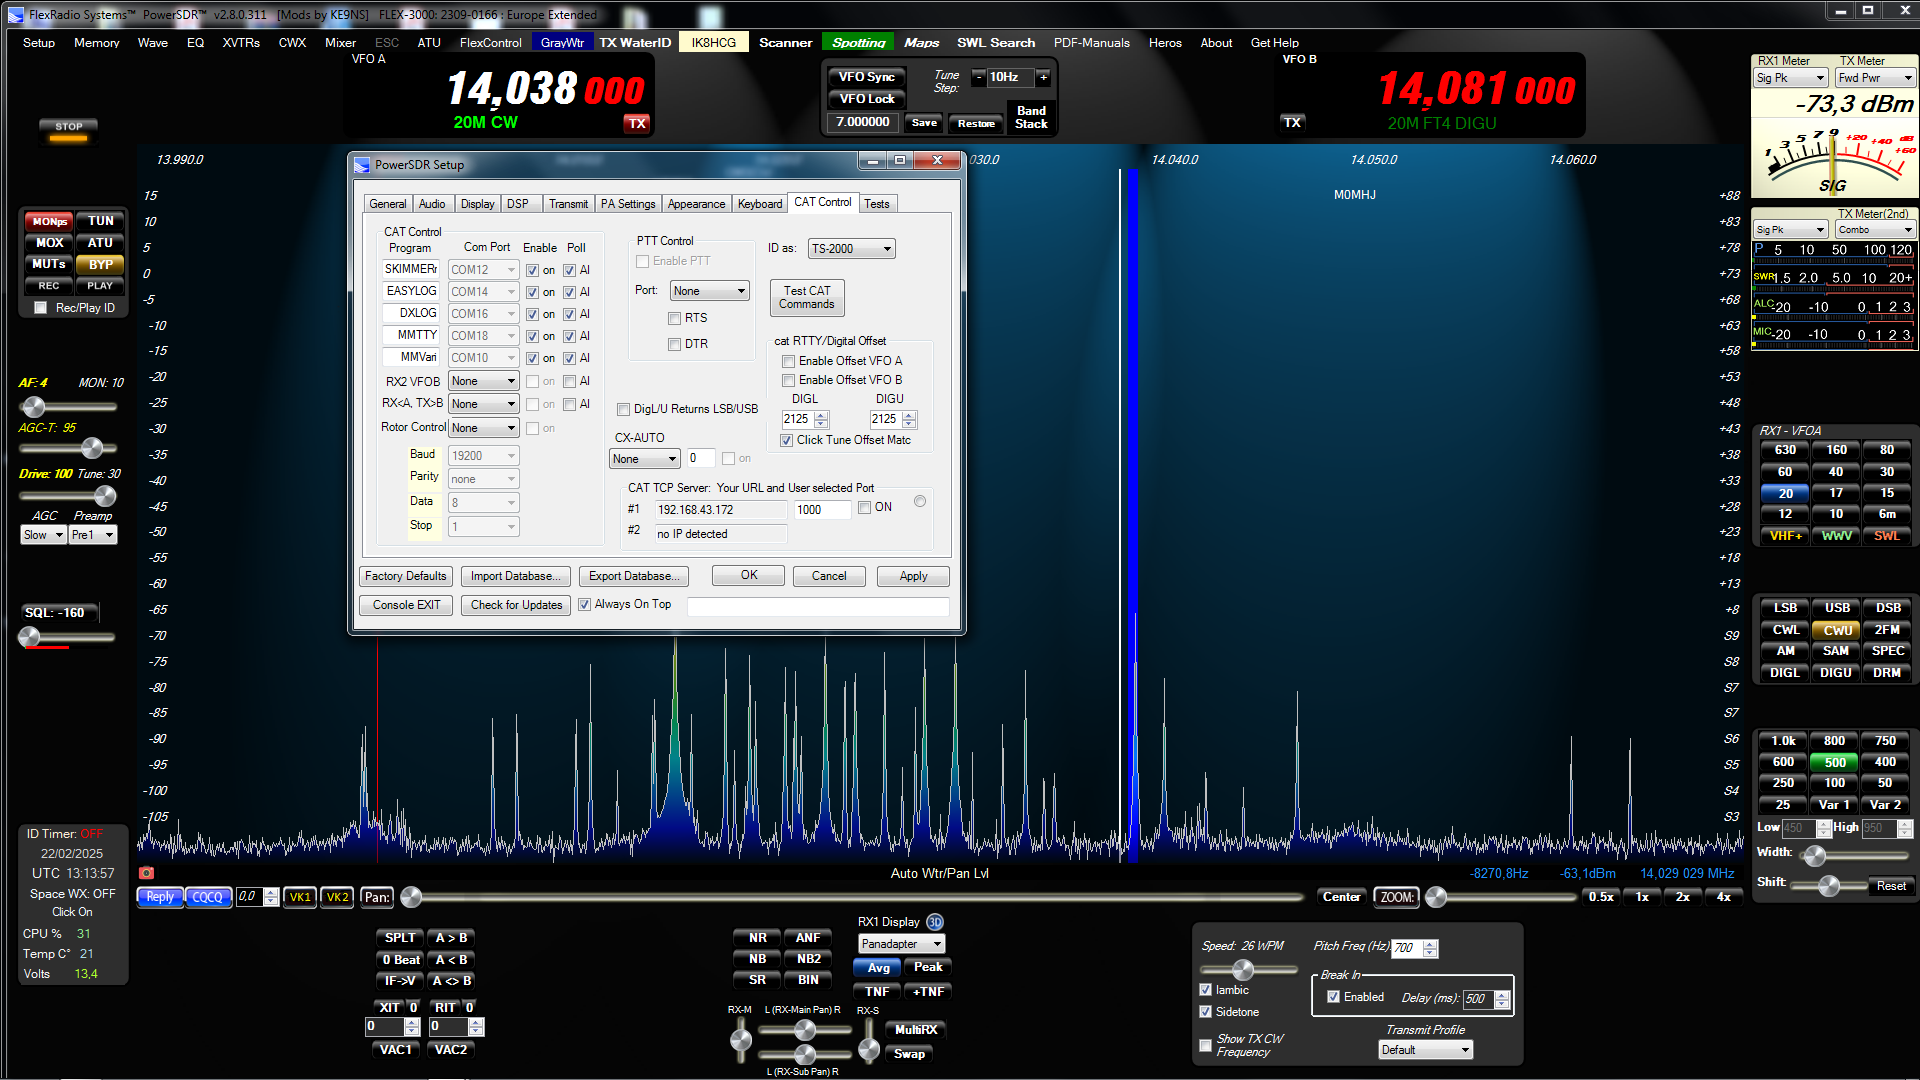Increase the DIGU offset with up arrow
The image size is (1920, 1080).
pos(909,415)
